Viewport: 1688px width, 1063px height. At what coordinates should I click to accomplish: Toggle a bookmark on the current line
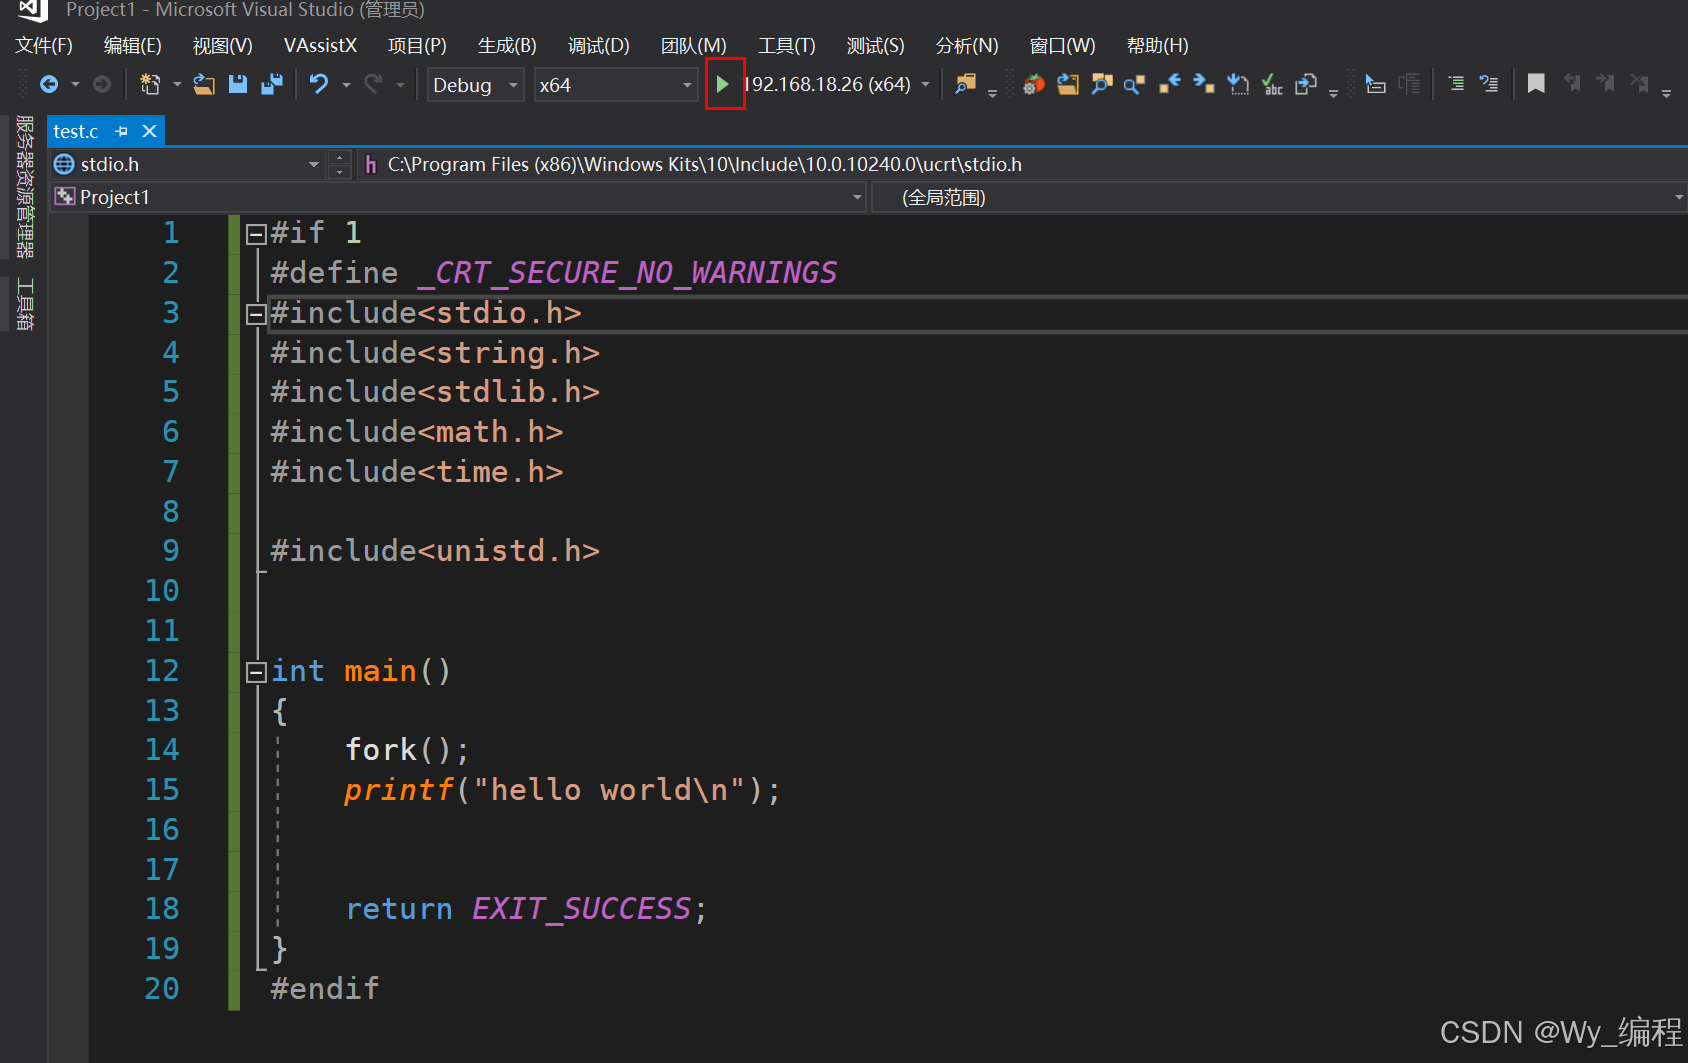point(1537,84)
